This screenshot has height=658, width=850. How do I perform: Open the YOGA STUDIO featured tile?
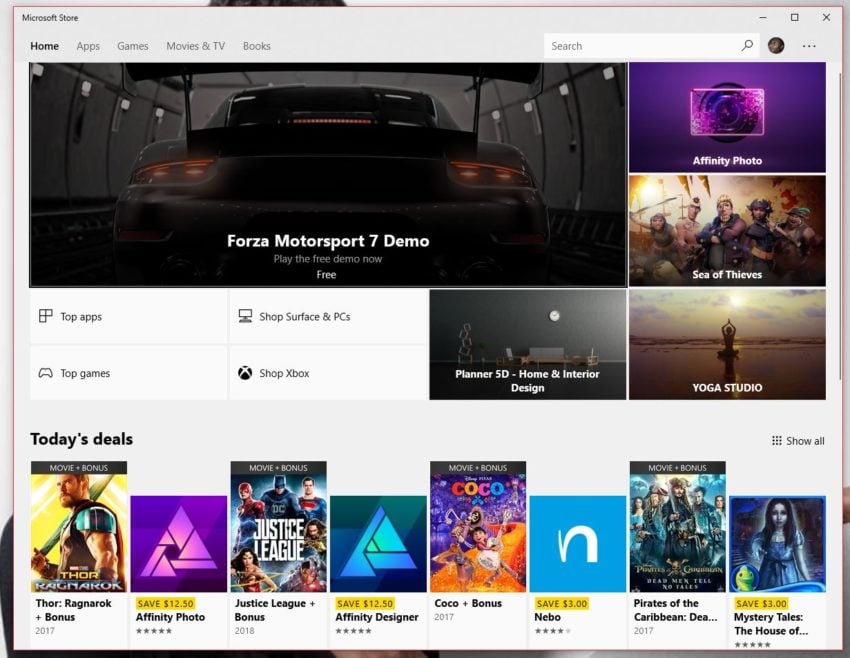tap(727, 344)
